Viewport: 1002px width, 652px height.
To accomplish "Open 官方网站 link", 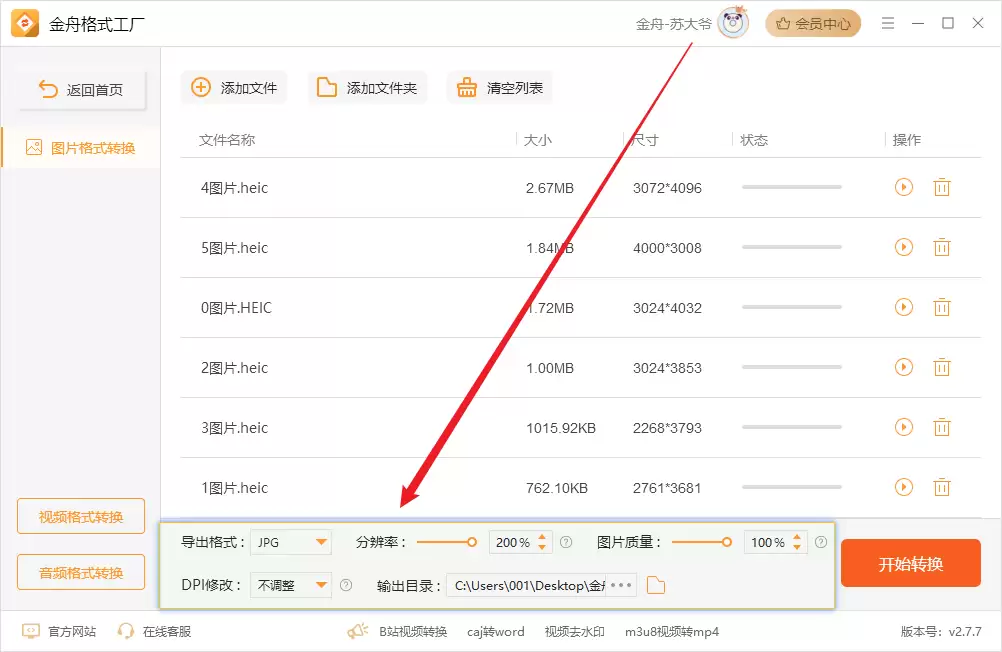I will pos(59,632).
